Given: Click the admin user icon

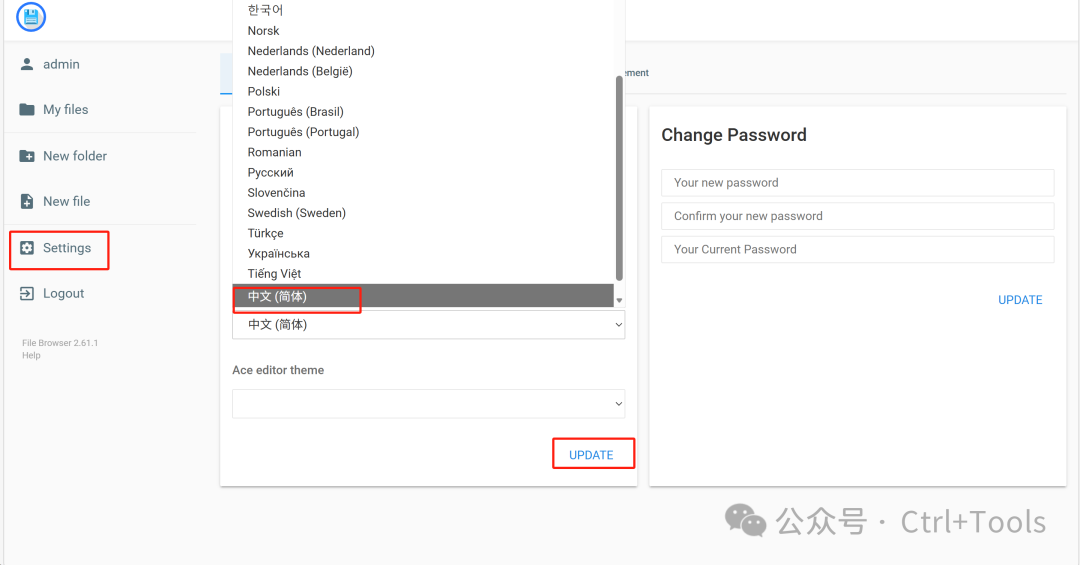Looking at the screenshot, I should pos(27,64).
